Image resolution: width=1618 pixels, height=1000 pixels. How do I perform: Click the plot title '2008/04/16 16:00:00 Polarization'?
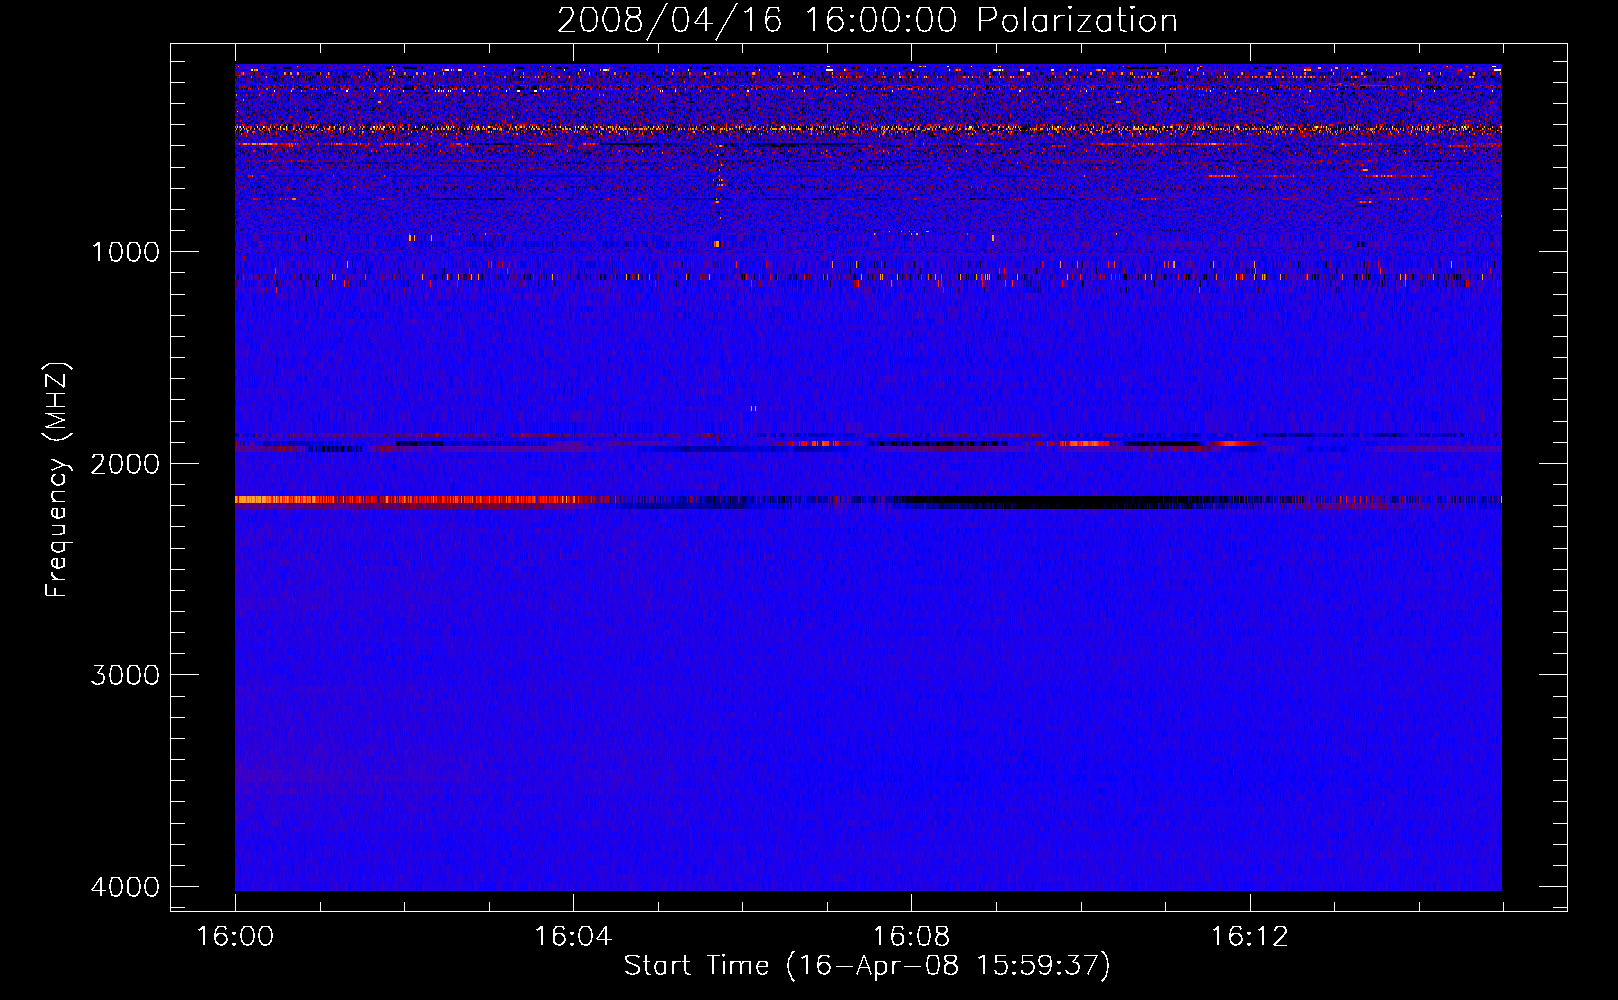click(x=867, y=20)
